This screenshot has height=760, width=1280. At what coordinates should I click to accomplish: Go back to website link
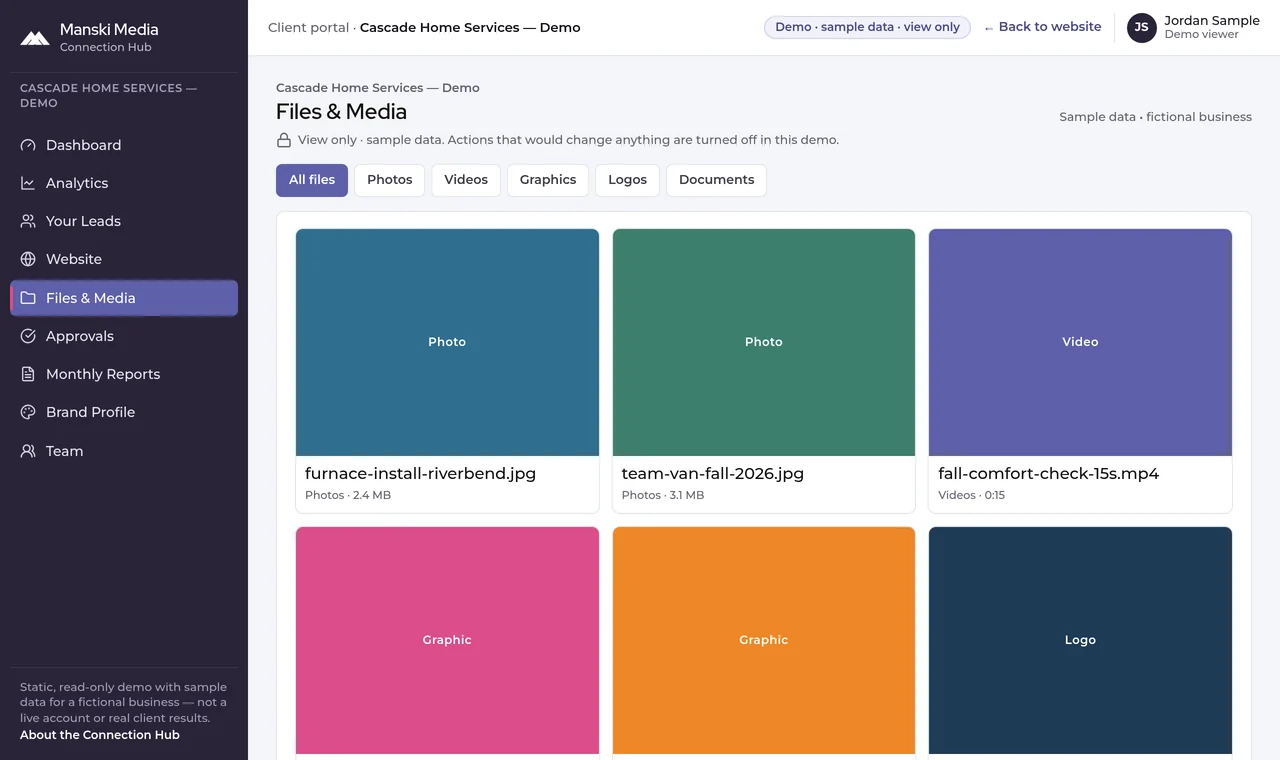tap(1042, 27)
